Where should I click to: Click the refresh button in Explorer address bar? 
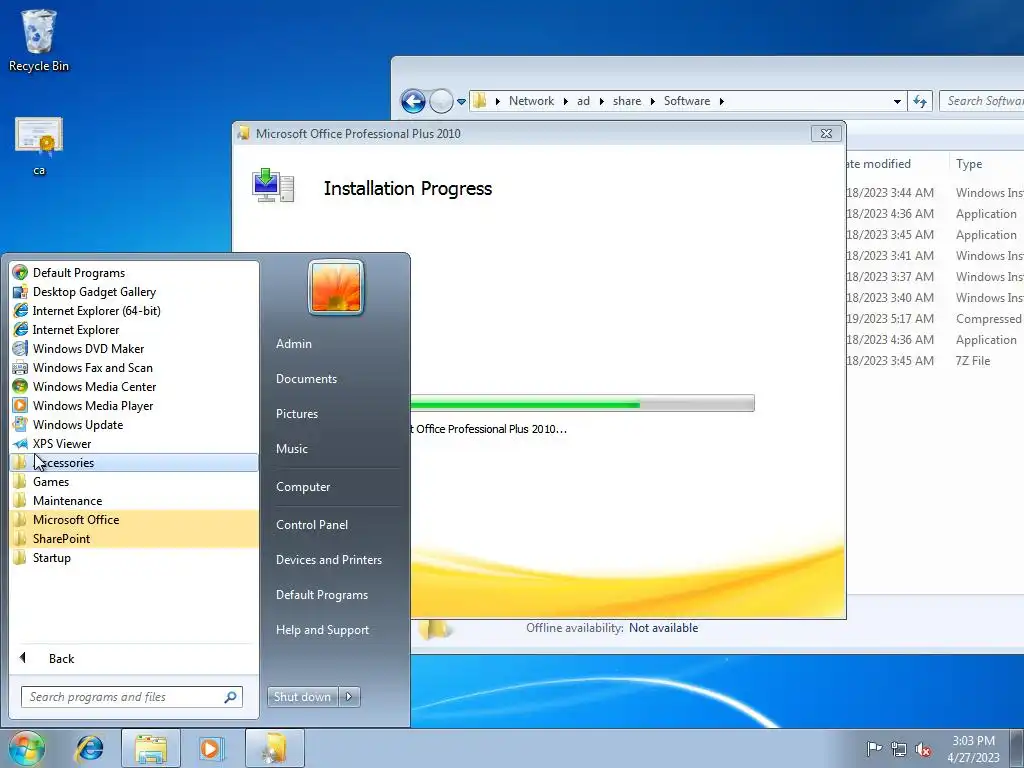[920, 101]
